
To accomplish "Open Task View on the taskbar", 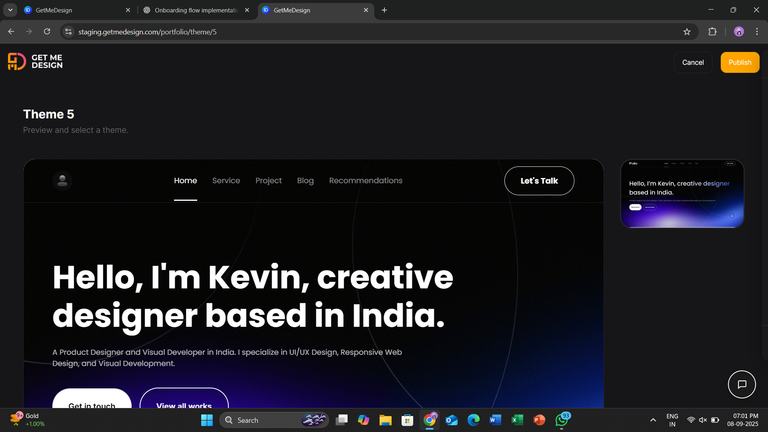I will click(x=341, y=420).
